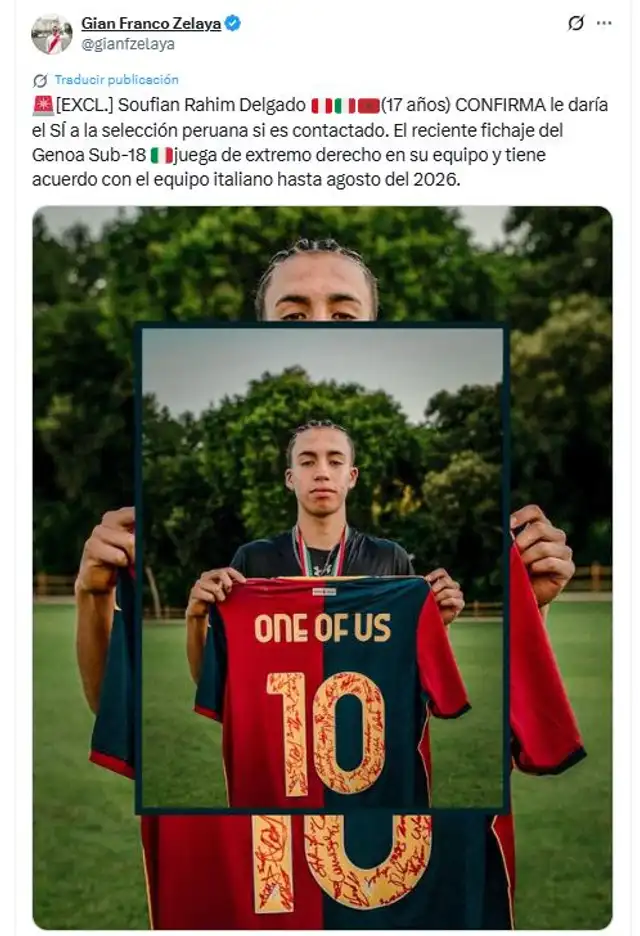Open the framed inner photo of the player
Screen dimensions: 640x936
click(x=322, y=568)
